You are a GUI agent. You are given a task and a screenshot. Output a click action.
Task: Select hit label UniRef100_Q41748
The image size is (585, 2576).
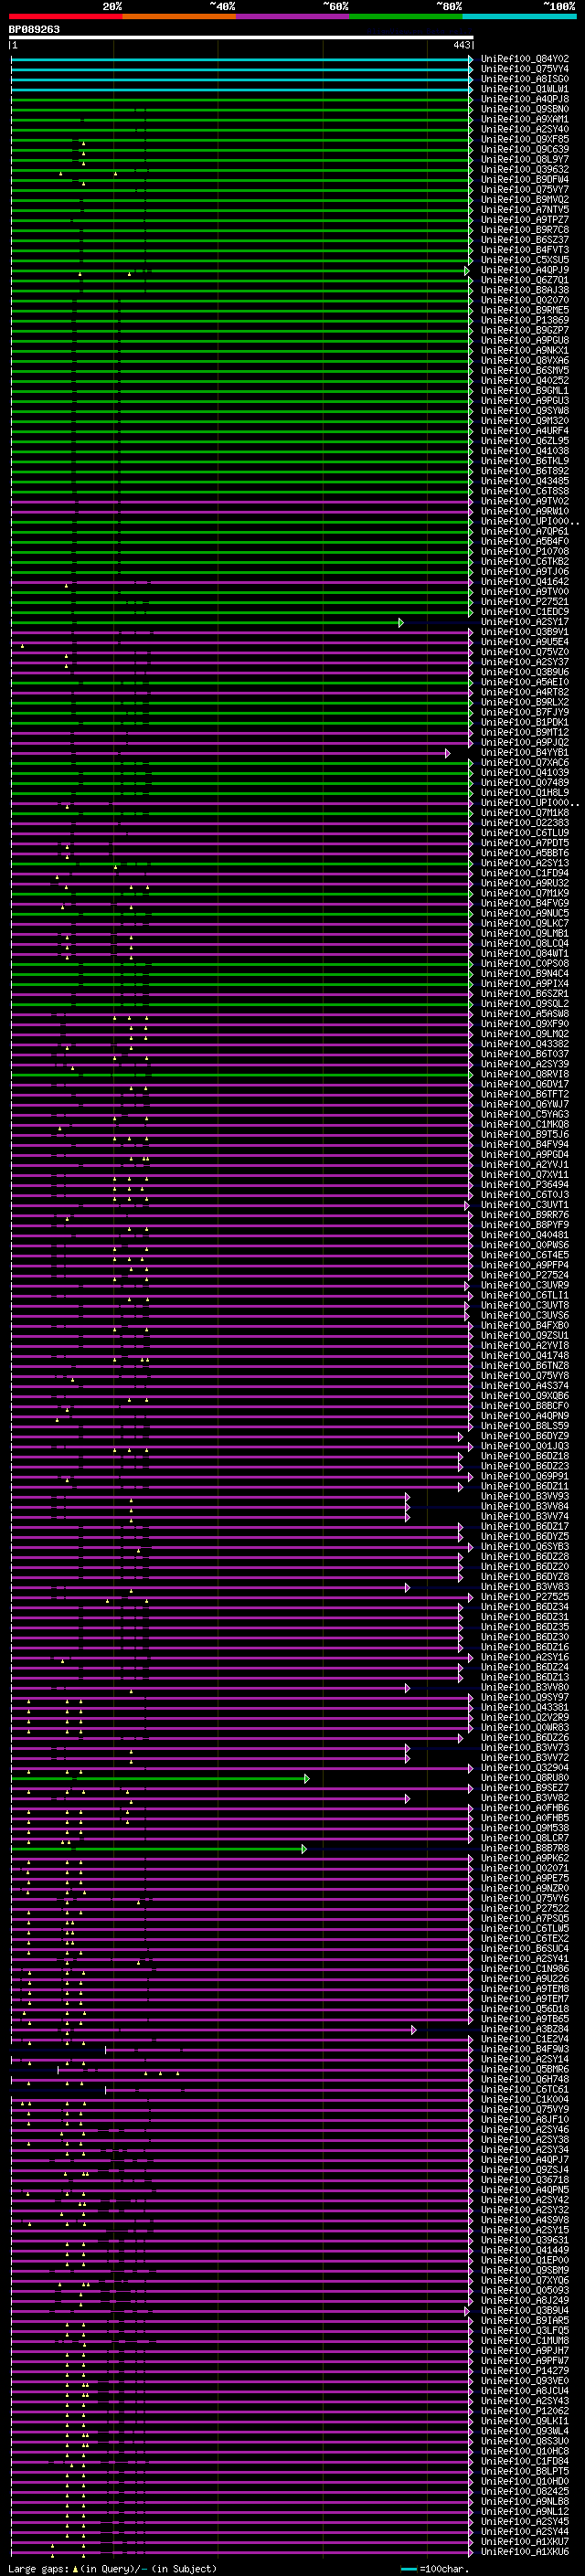(525, 1355)
